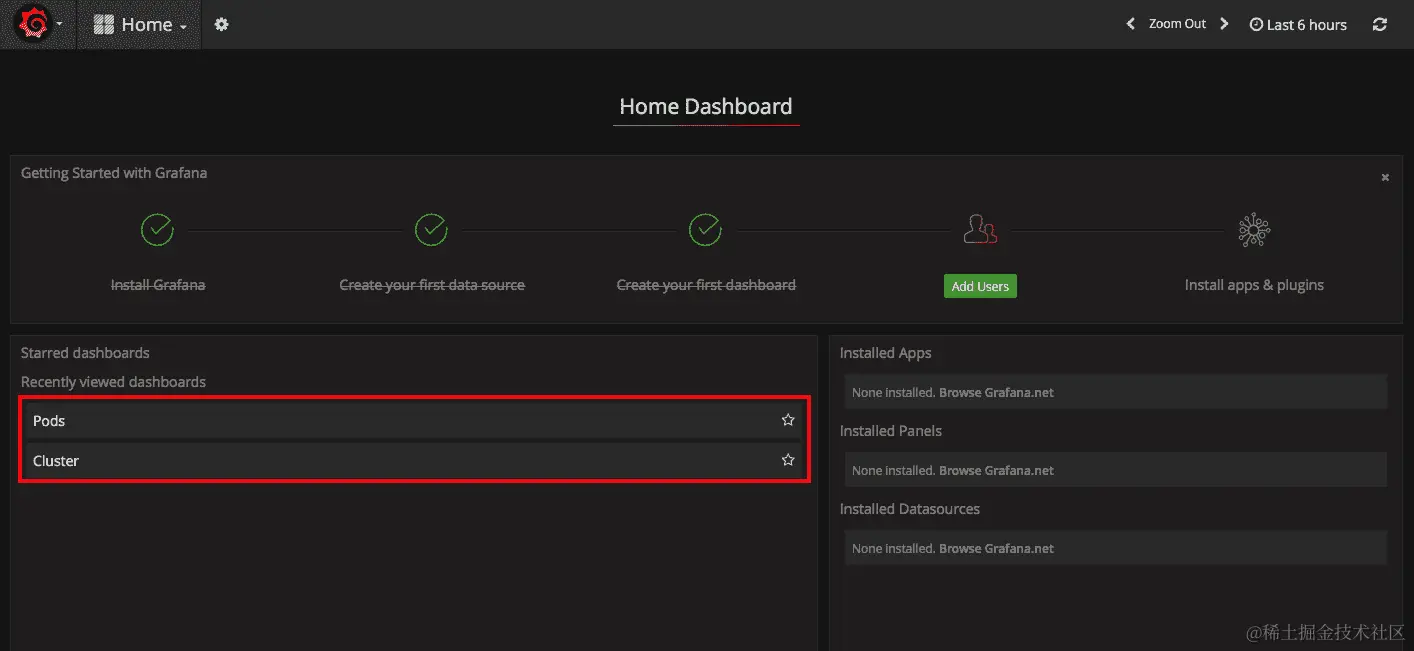Browse Grafana.net under Installed Datasources

click(x=996, y=549)
